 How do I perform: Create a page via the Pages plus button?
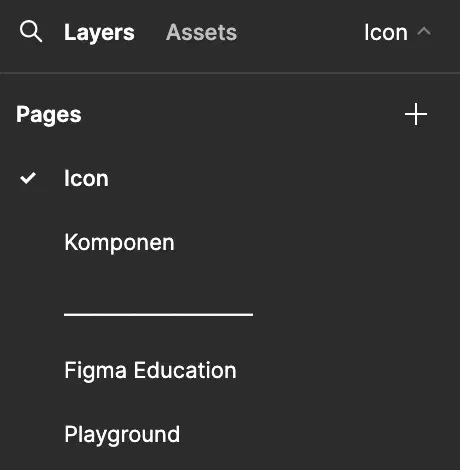(x=416, y=114)
